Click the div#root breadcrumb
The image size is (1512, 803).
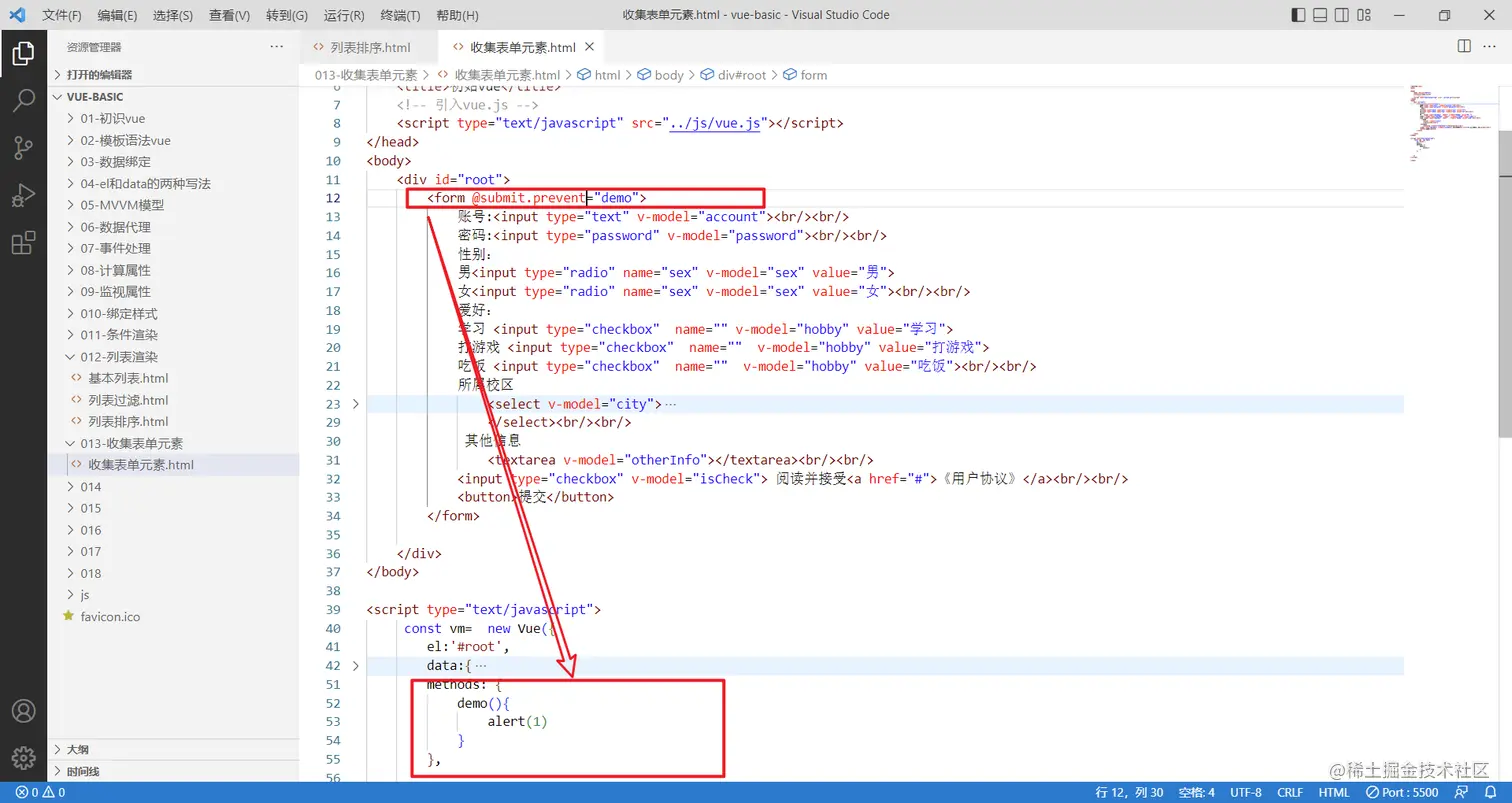click(x=733, y=75)
